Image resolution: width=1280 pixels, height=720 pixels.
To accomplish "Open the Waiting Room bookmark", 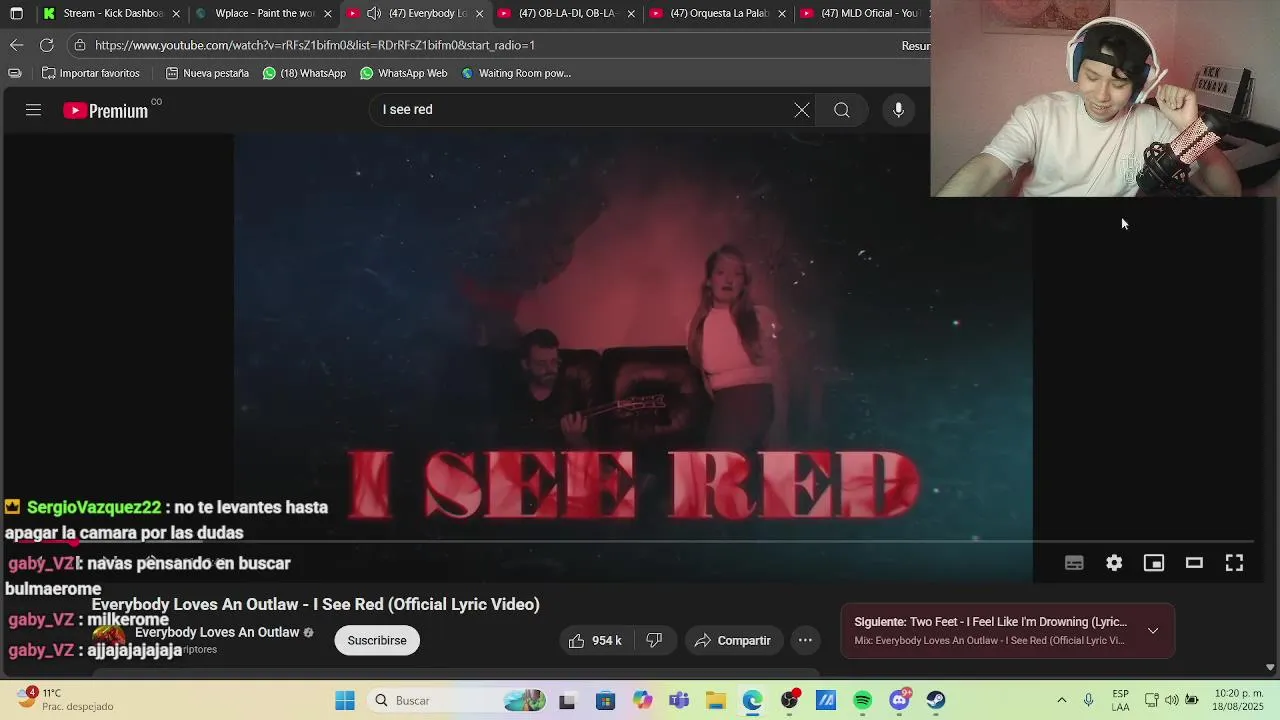I will (x=516, y=73).
